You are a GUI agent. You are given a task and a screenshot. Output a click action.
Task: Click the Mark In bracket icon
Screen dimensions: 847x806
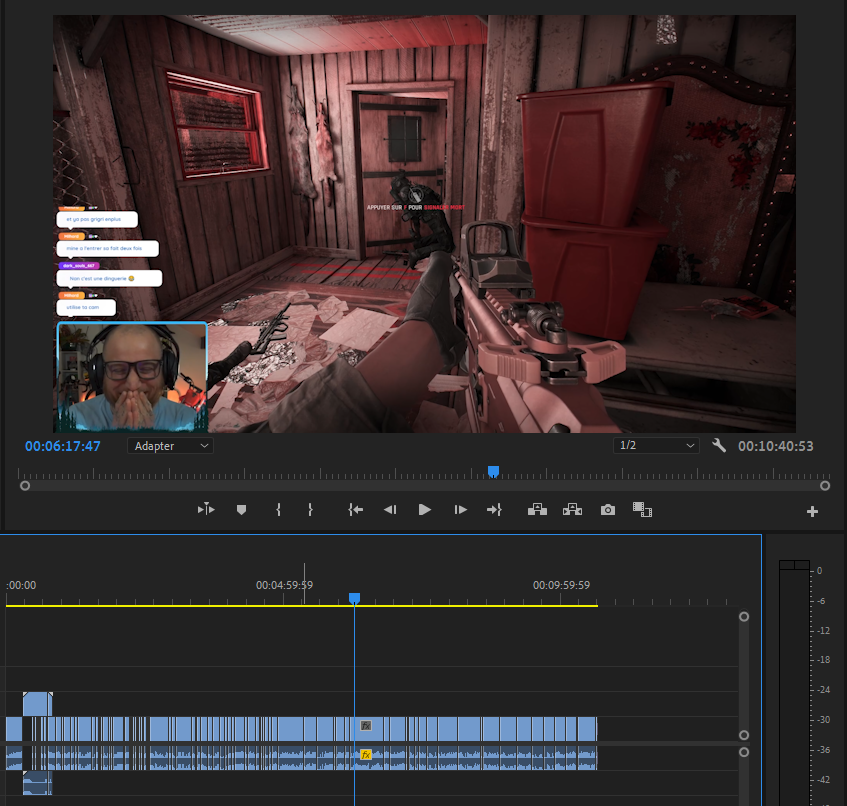(278, 509)
